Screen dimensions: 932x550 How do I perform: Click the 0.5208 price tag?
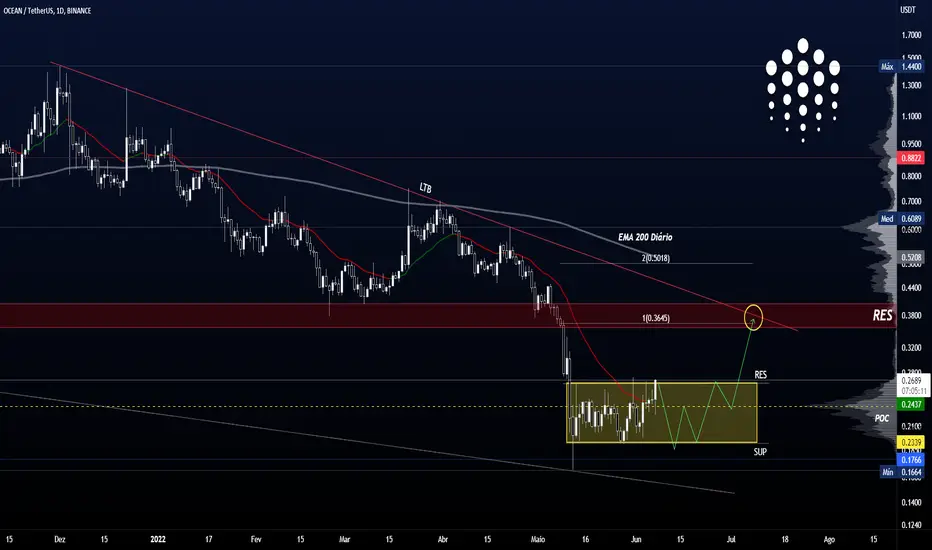click(x=911, y=257)
